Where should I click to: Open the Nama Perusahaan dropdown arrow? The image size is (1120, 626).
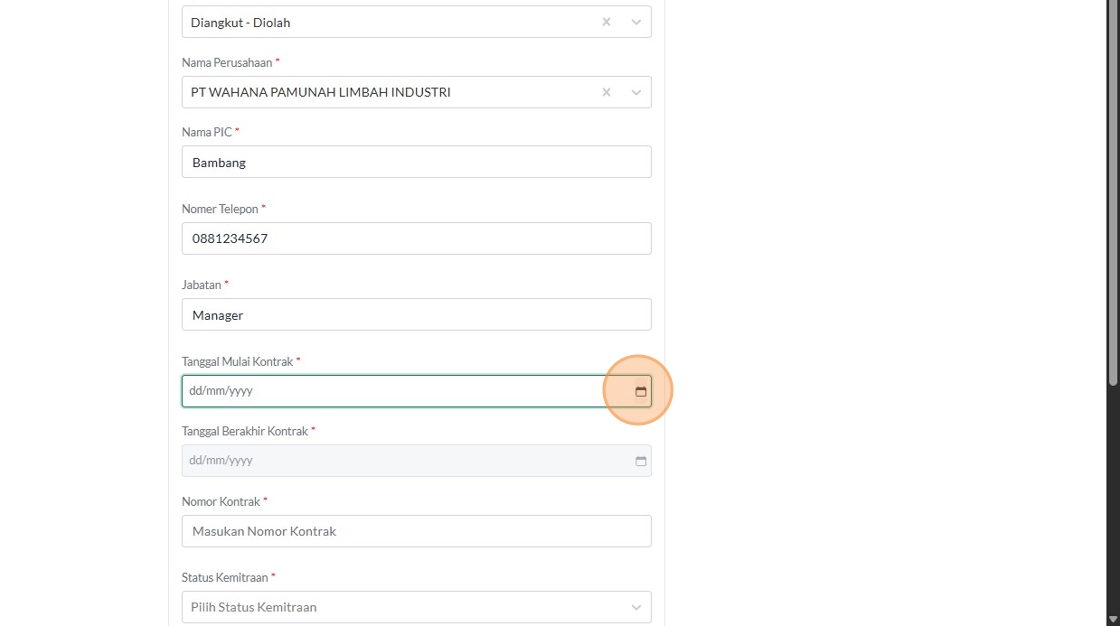(x=636, y=92)
